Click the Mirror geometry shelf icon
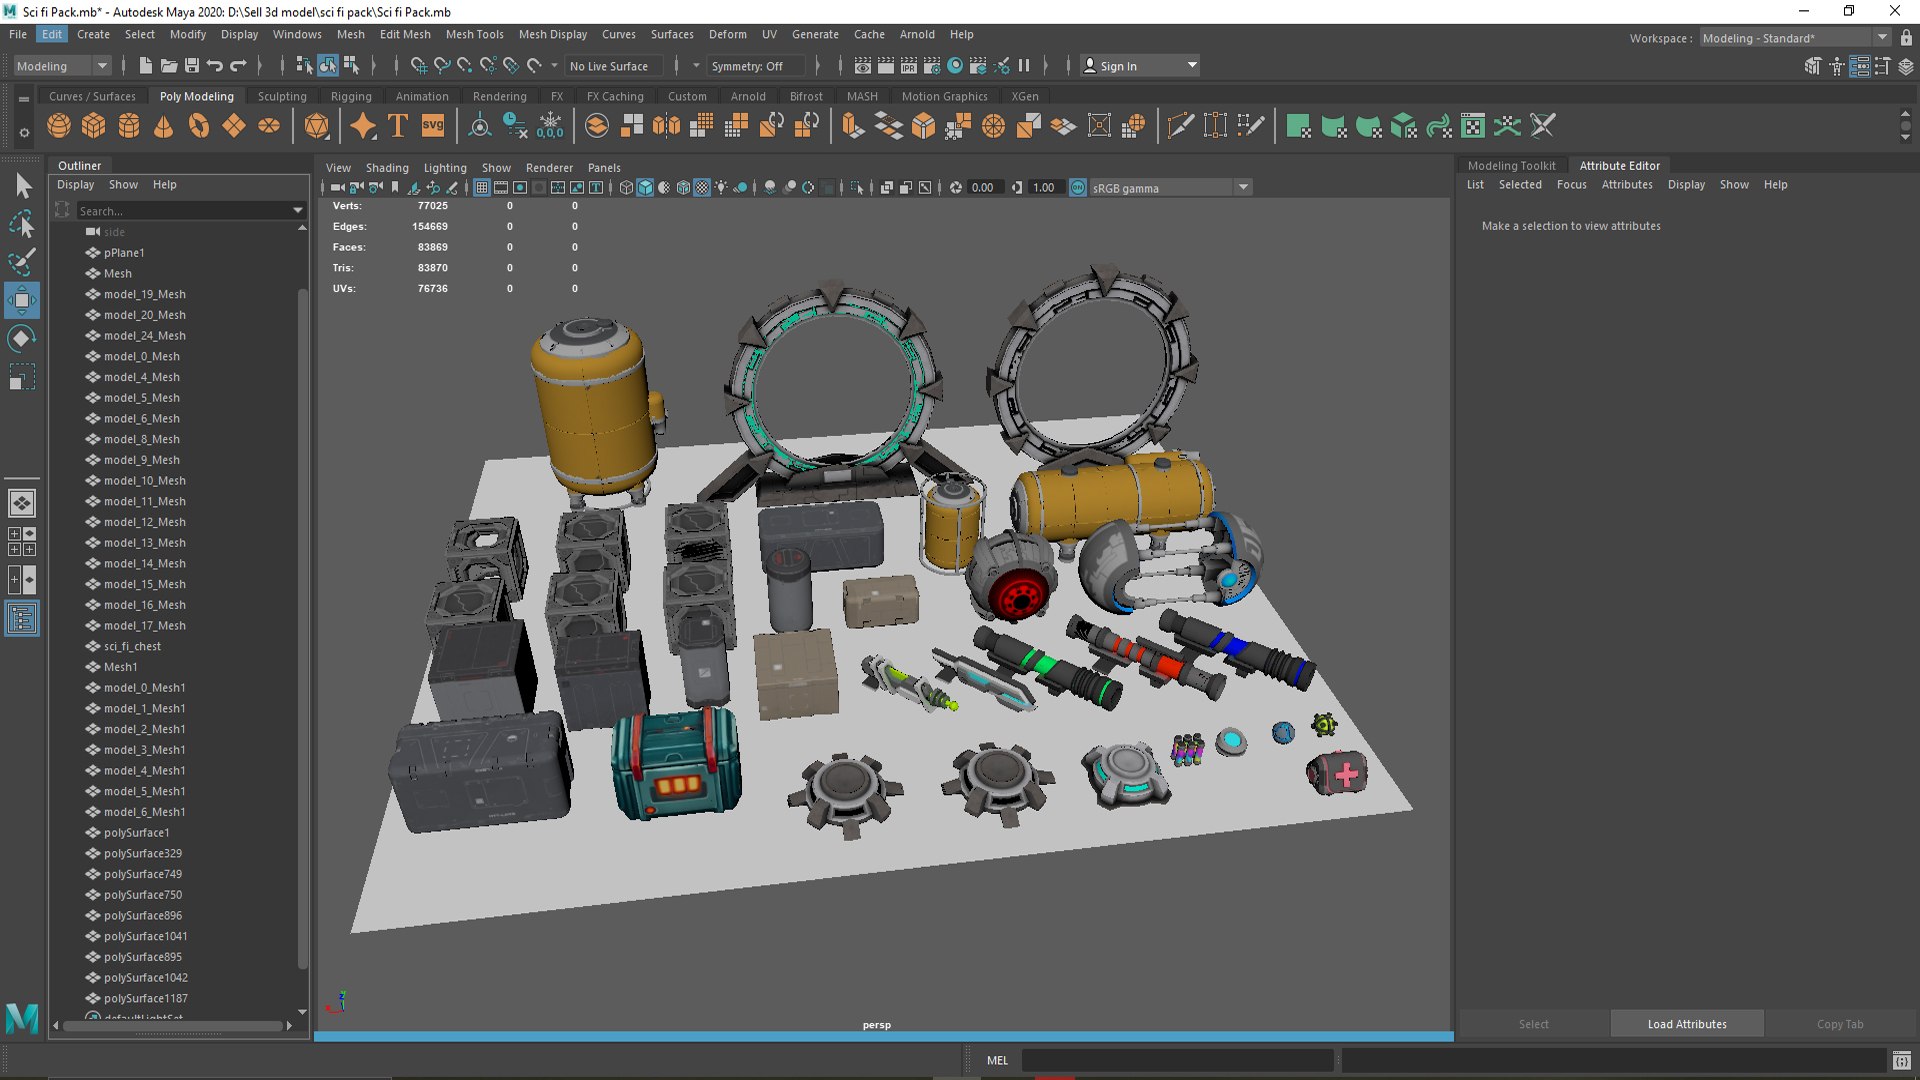The height and width of the screenshot is (1080, 1920). pyautogui.click(x=666, y=126)
